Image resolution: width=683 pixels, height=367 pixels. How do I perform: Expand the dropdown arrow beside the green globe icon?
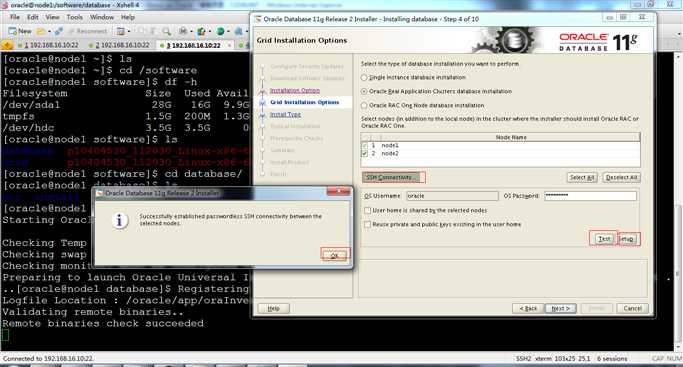pos(228,31)
